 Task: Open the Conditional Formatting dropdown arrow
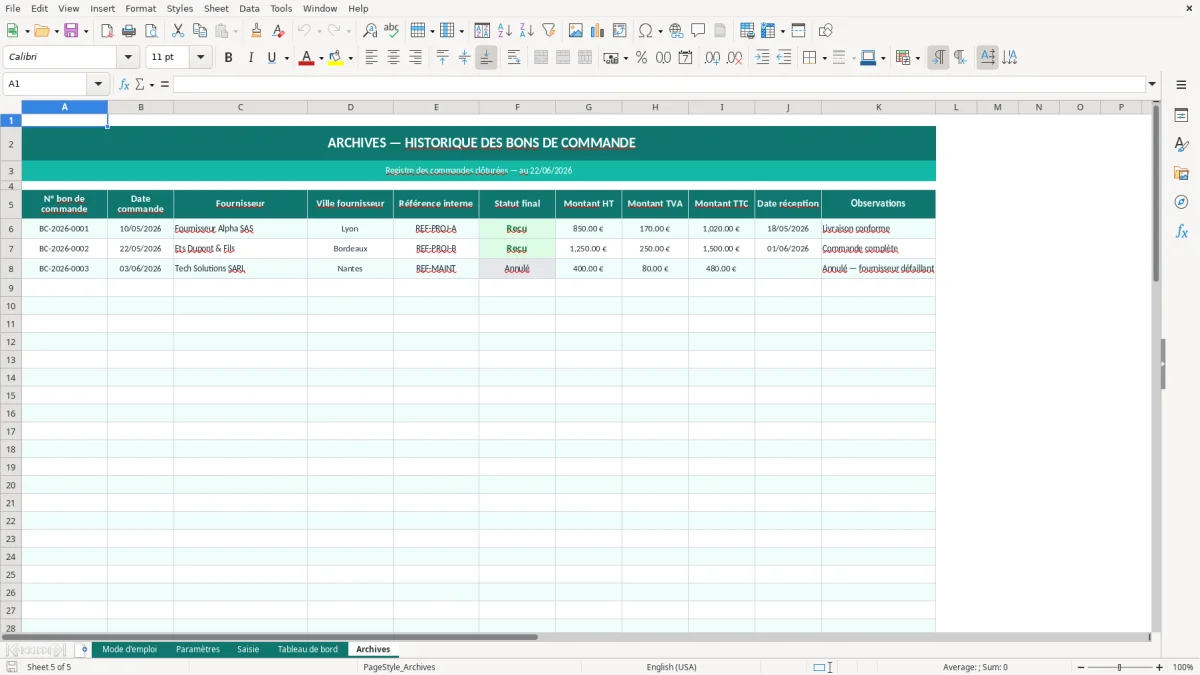point(917,58)
